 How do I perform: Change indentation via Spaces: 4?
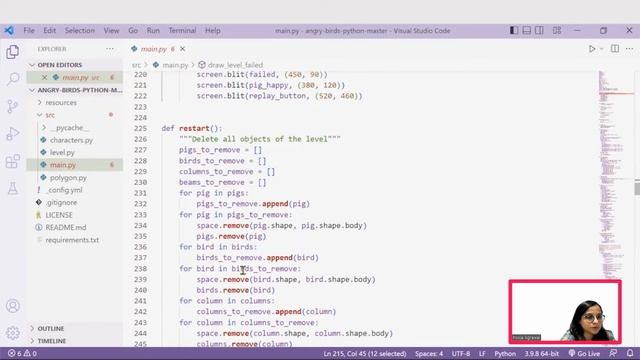[429, 353]
